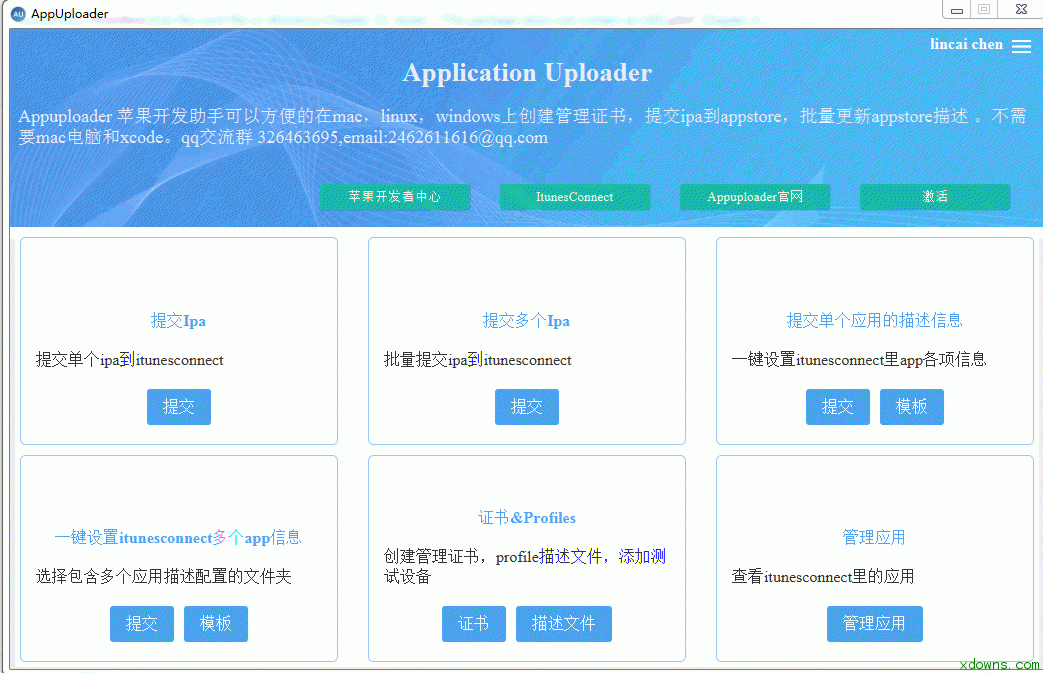Click the text 选择包含多个应用描述配置的文件夹
This screenshot has width=1043, height=673.
[x=164, y=577]
